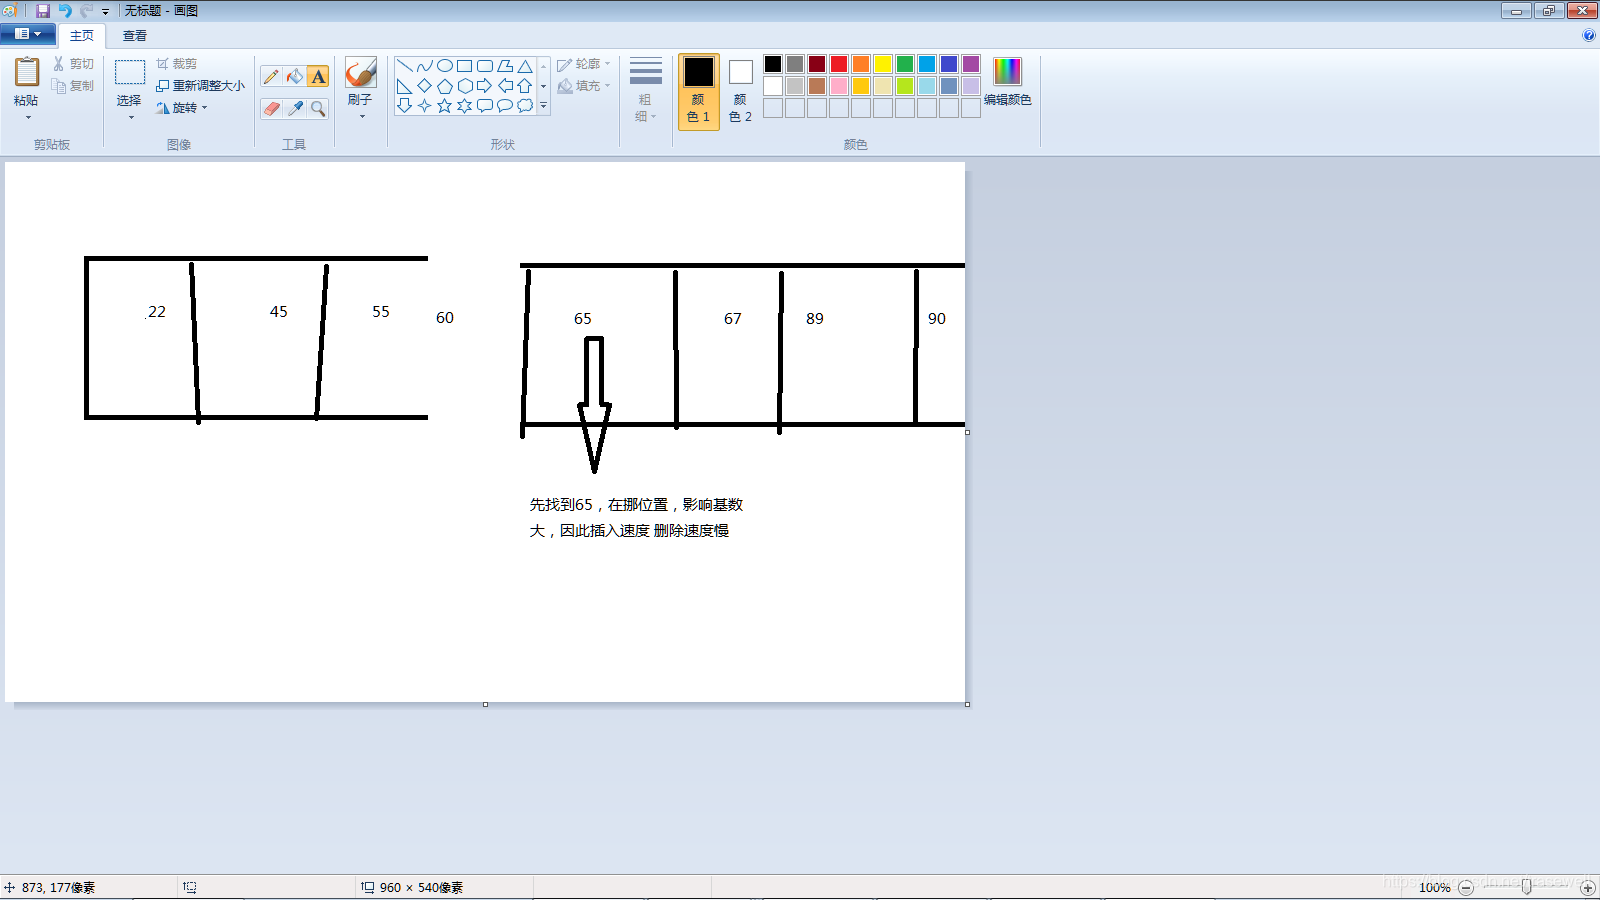
Task: Open the Outline (轮廓) dropdown
Action: 584,64
